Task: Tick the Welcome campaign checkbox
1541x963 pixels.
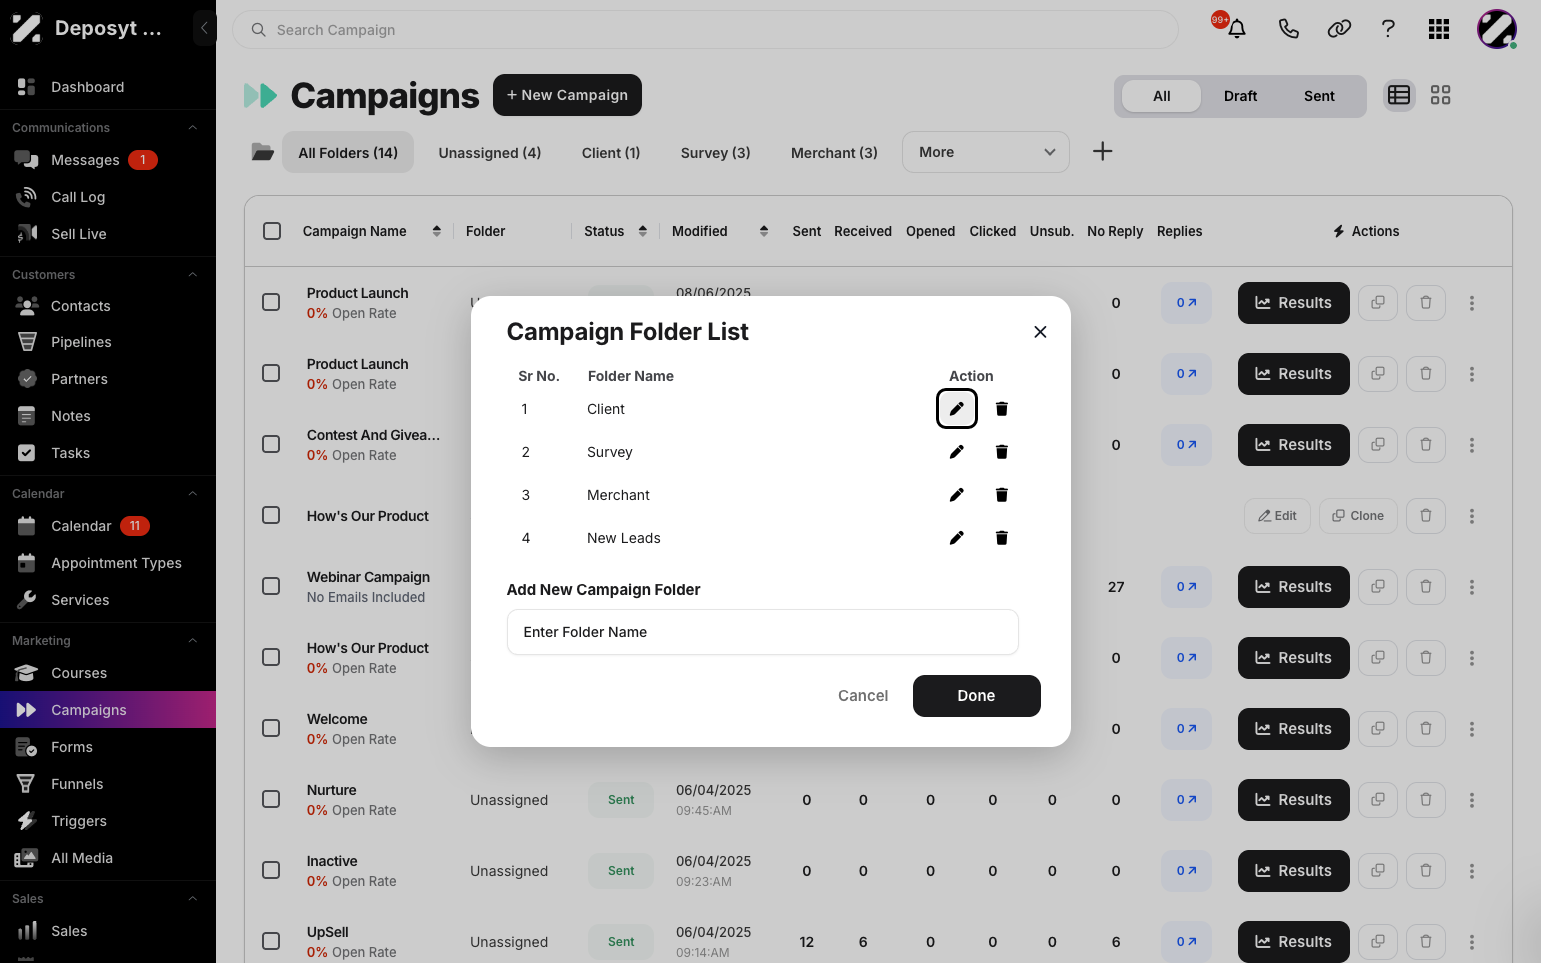Action: [x=271, y=728]
